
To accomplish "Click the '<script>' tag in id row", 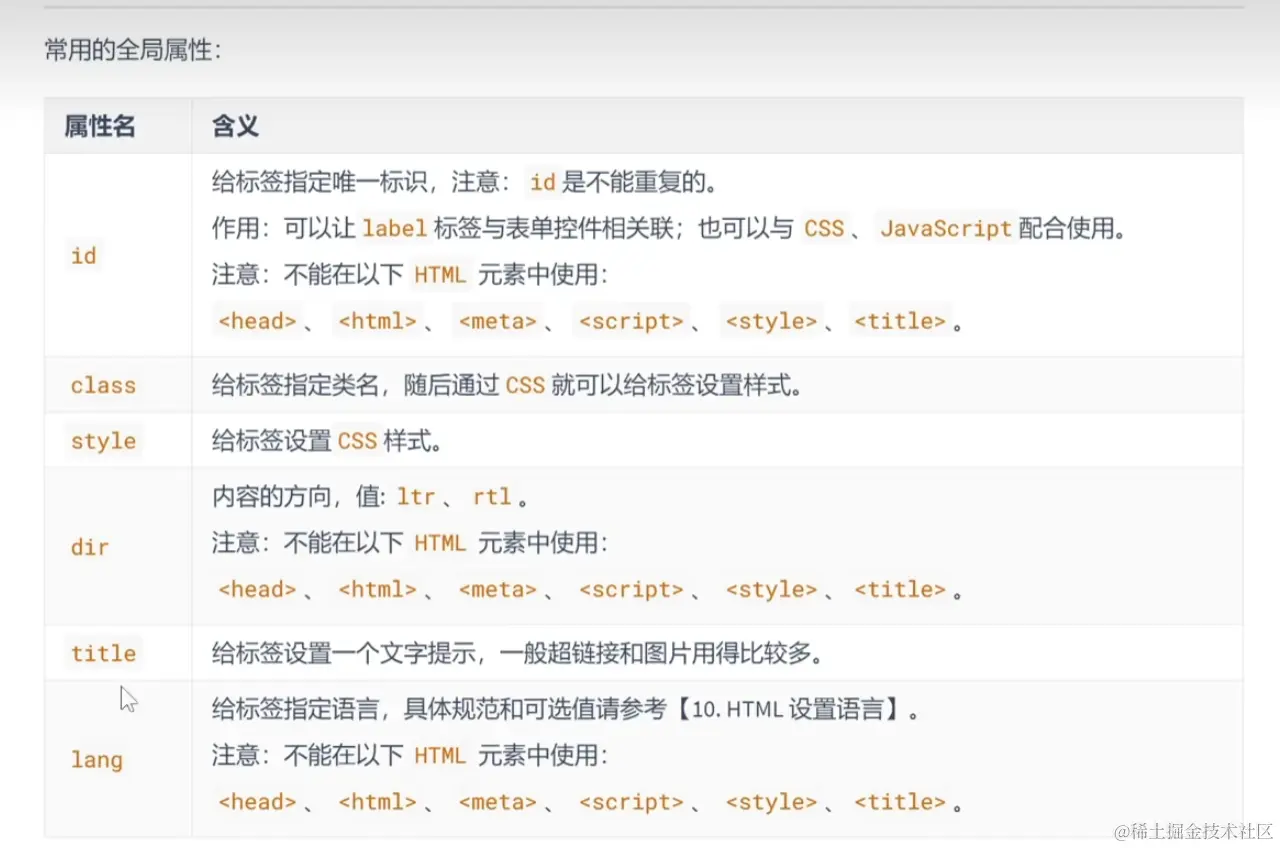I will pos(632,321).
